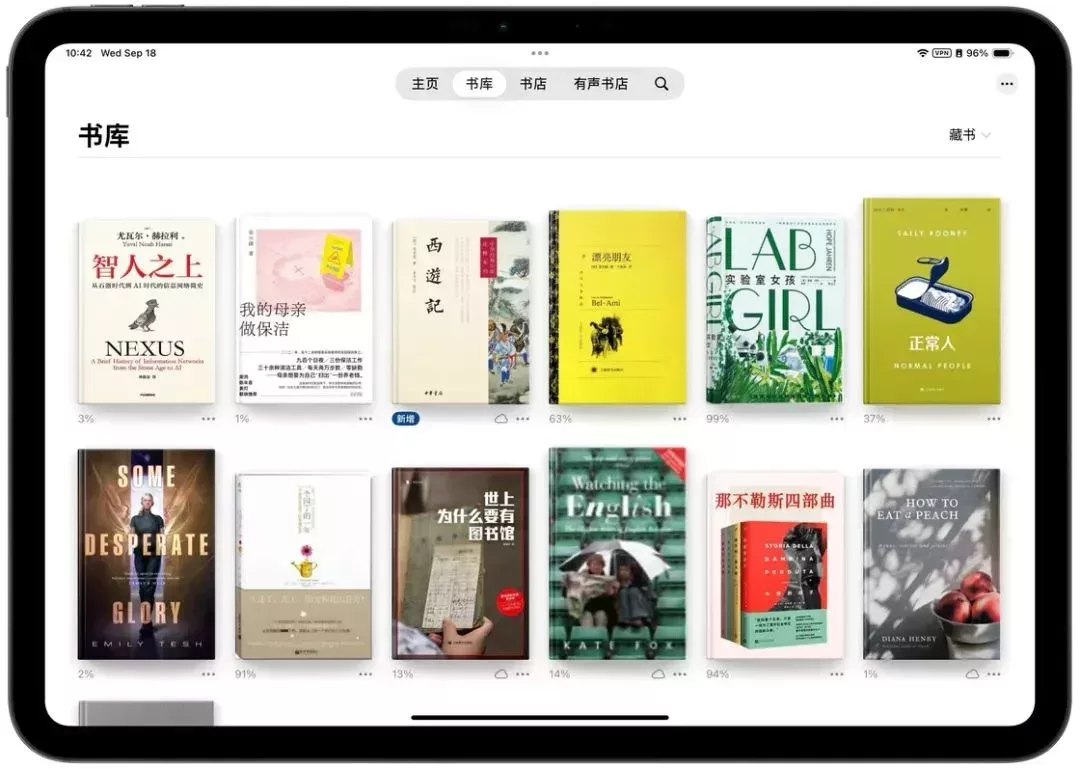Open more options for Lab Girl book
Screen dimensions: 1080x769
coord(837,419)
